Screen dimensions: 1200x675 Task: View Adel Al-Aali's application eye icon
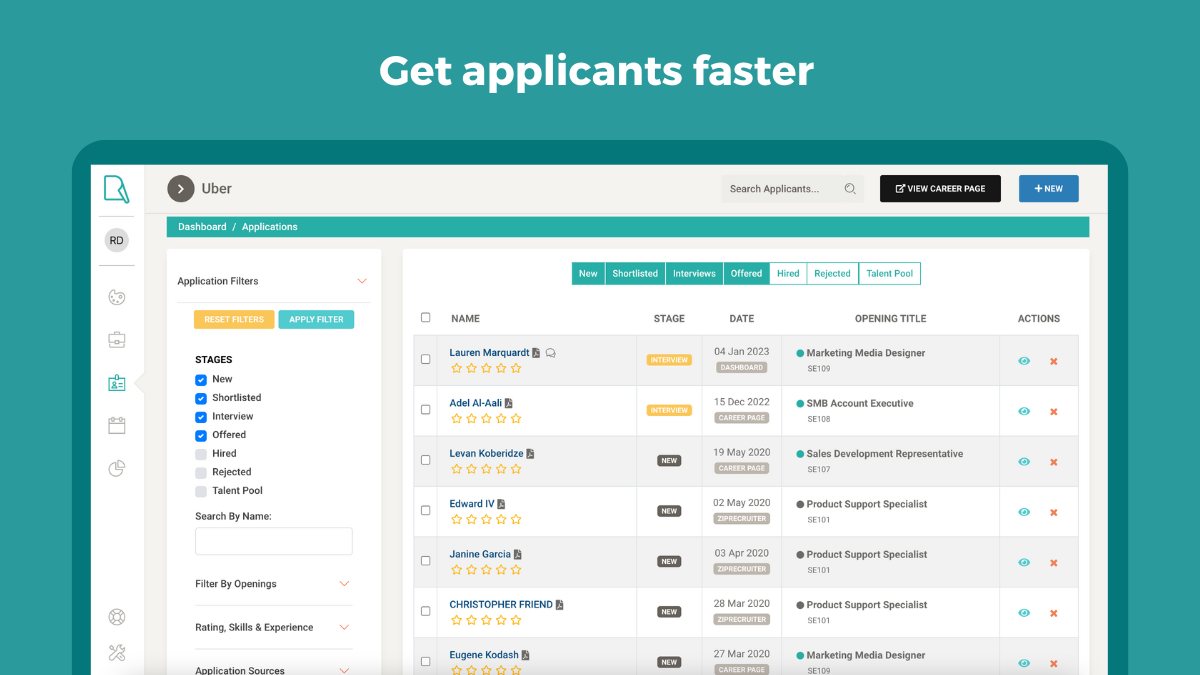point(1024,411)
